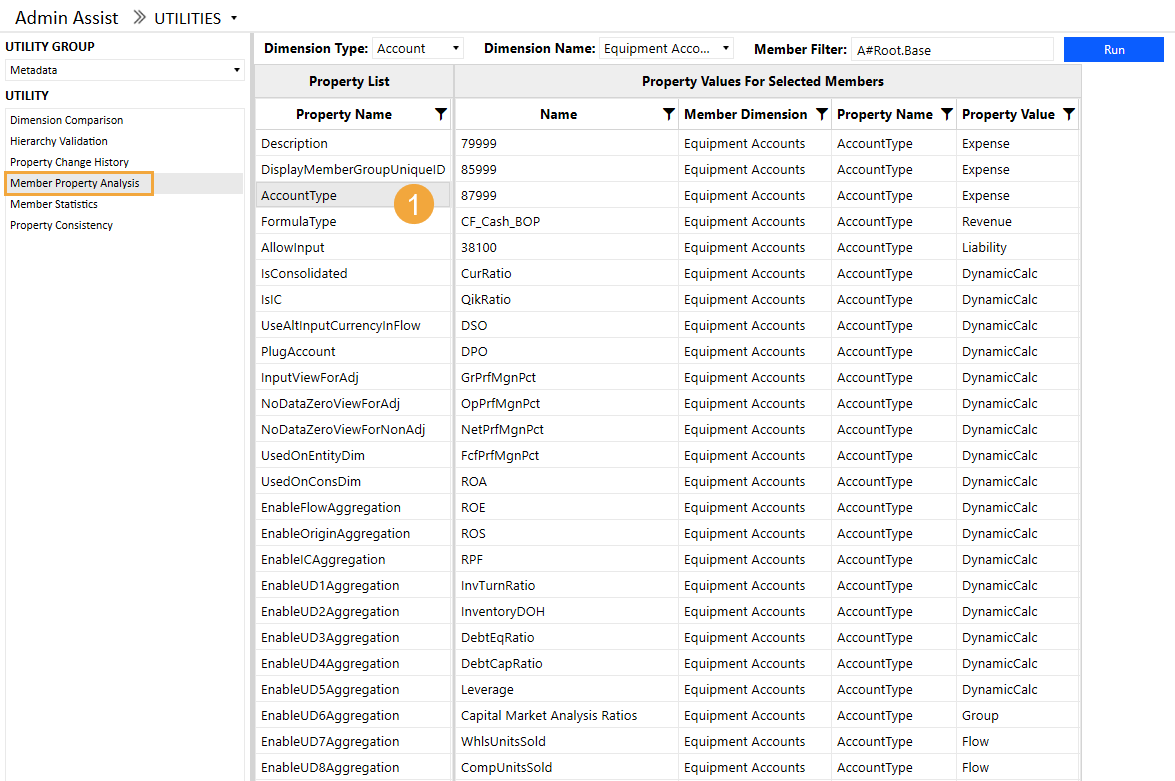Open the Property Consistency utility
1175x781 pixels.
[61, 225]
